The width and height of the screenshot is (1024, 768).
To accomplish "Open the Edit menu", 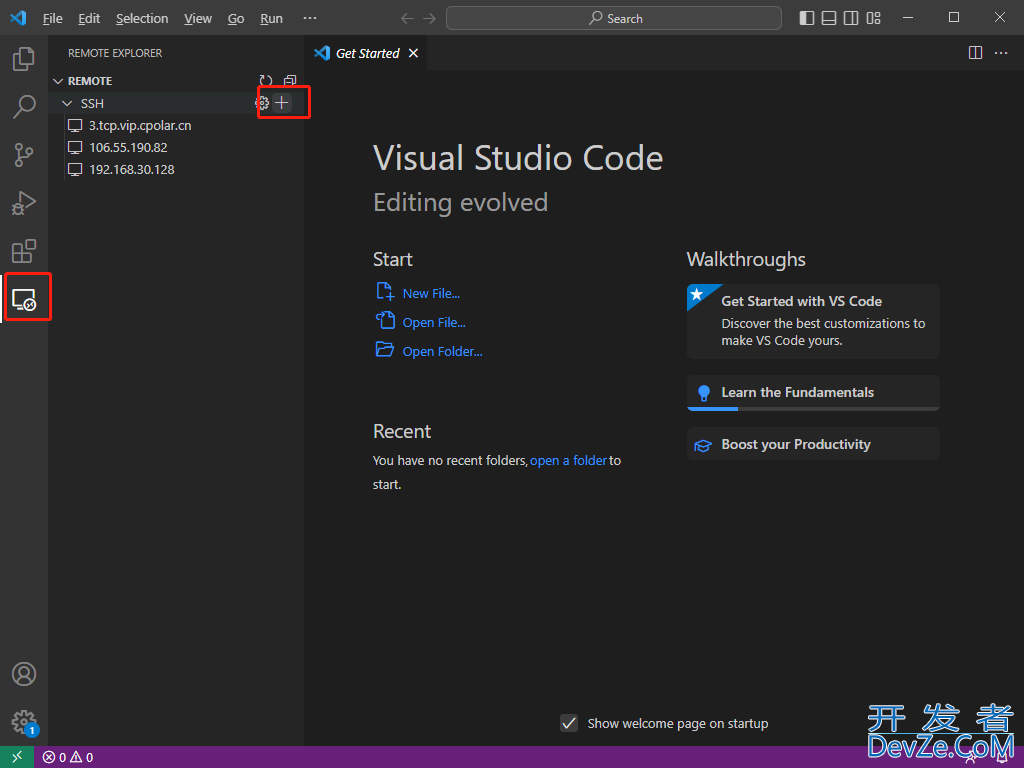I will coord(89,18).
